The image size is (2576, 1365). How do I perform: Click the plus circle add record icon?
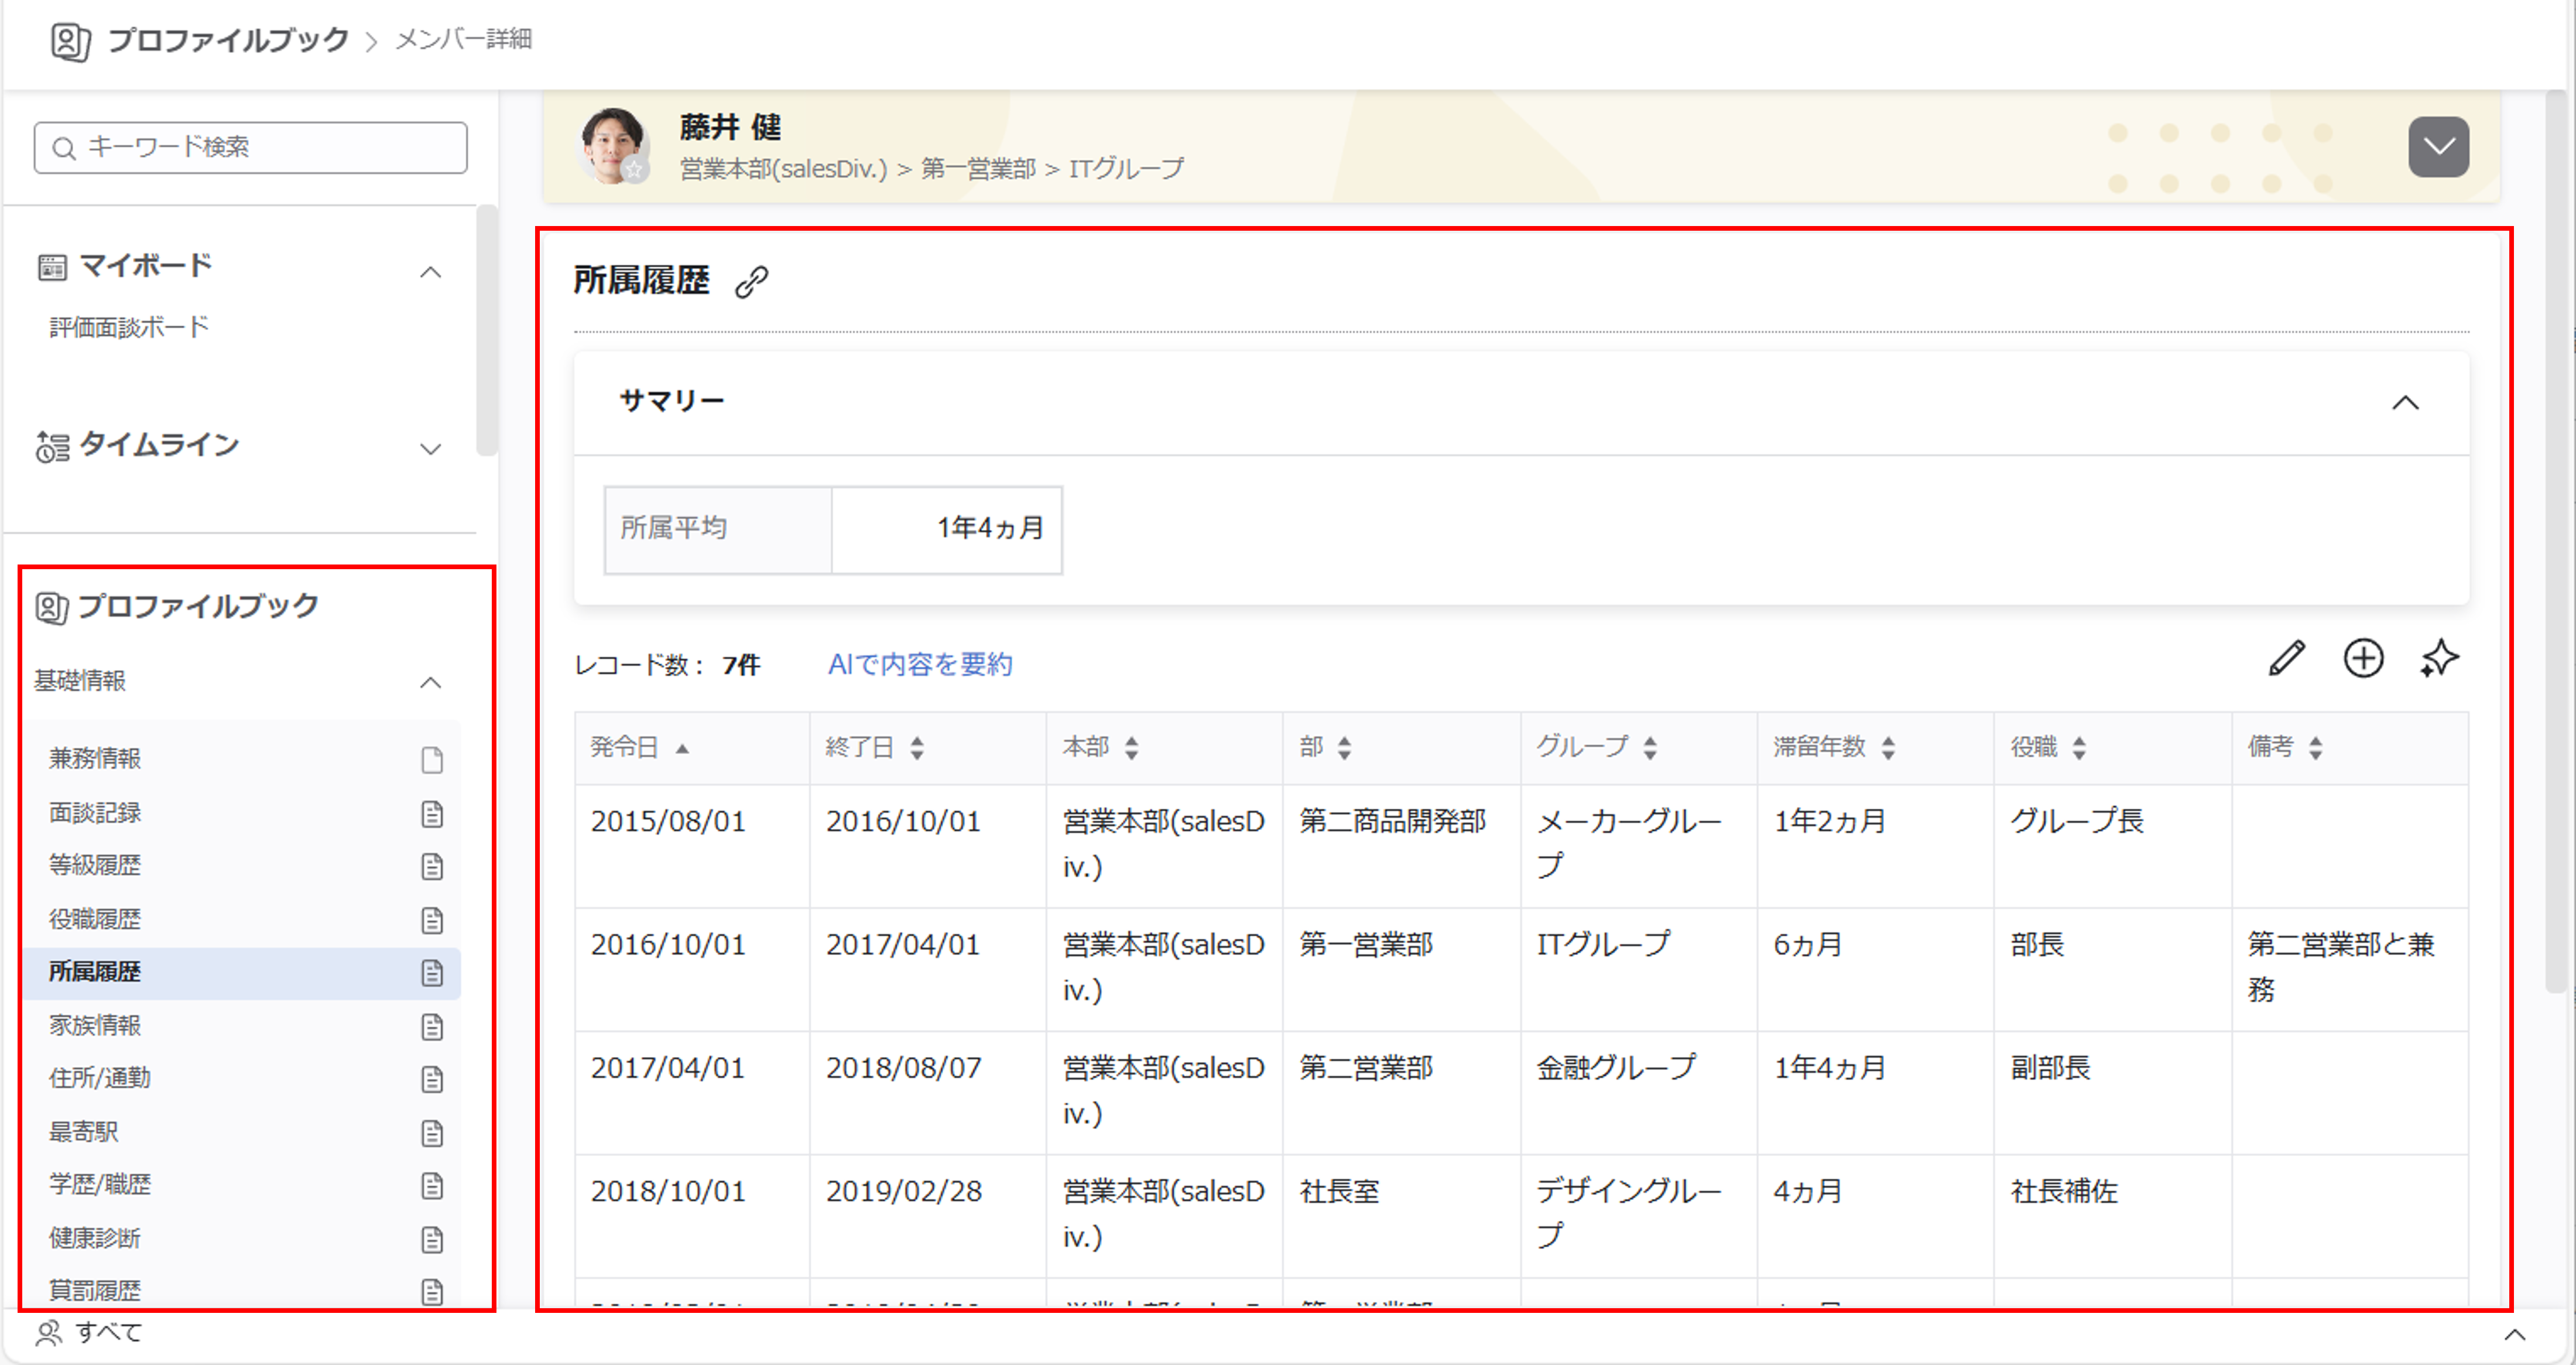pos(2363,659)
